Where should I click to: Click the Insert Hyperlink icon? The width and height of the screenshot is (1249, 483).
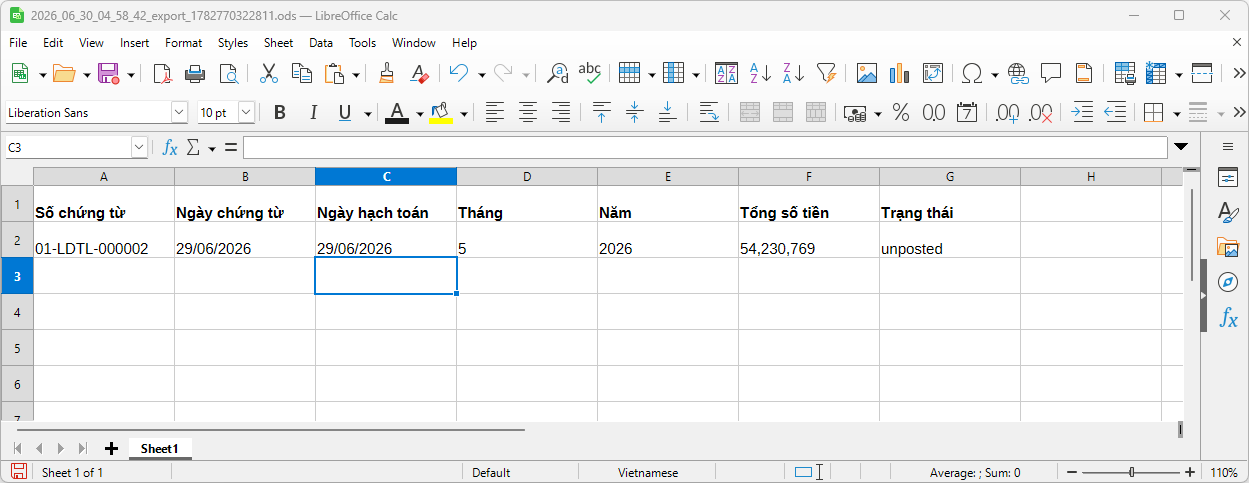1018,73
